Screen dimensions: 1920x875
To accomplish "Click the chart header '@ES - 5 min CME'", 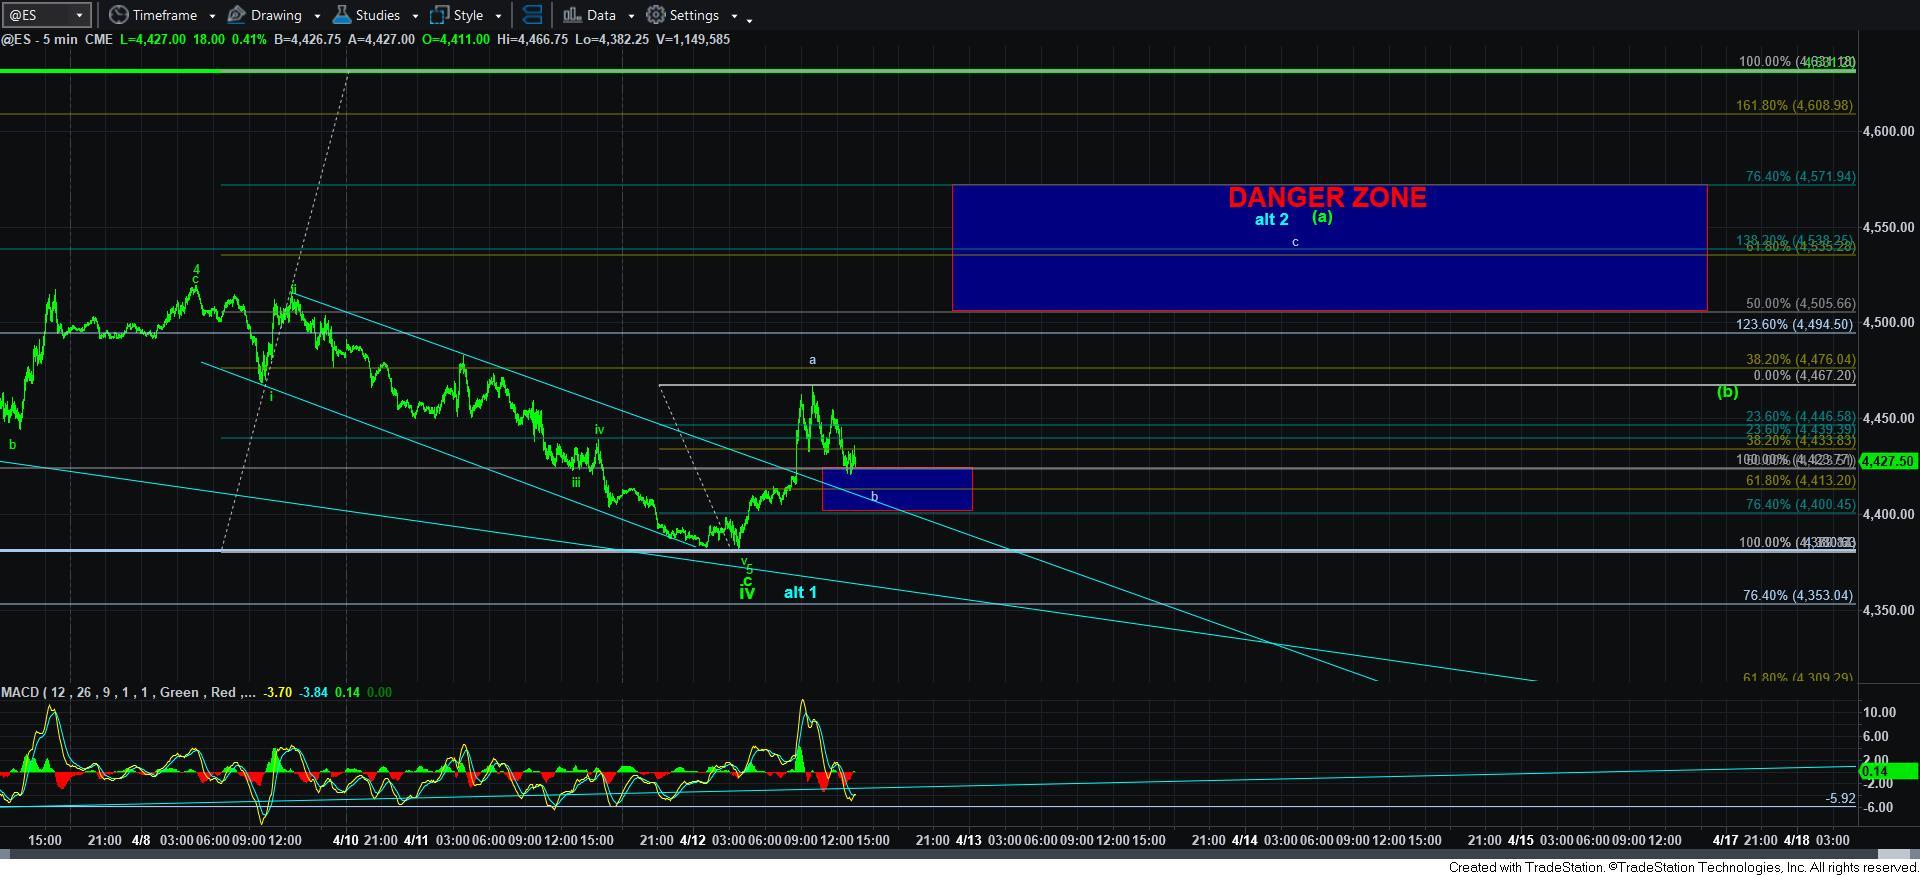I will 57,39.
